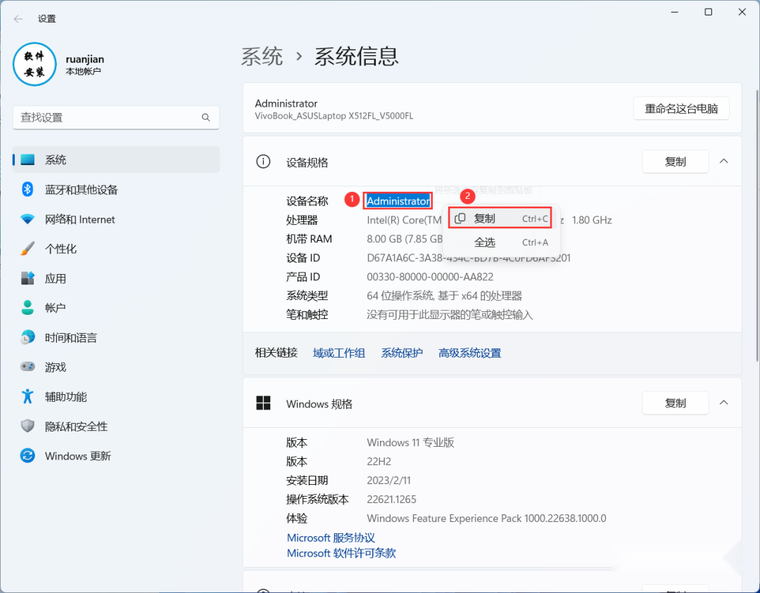The image size is (760, 593).
Task: Click the 设备规格 info icon
Action: click(x=263, y=161)
